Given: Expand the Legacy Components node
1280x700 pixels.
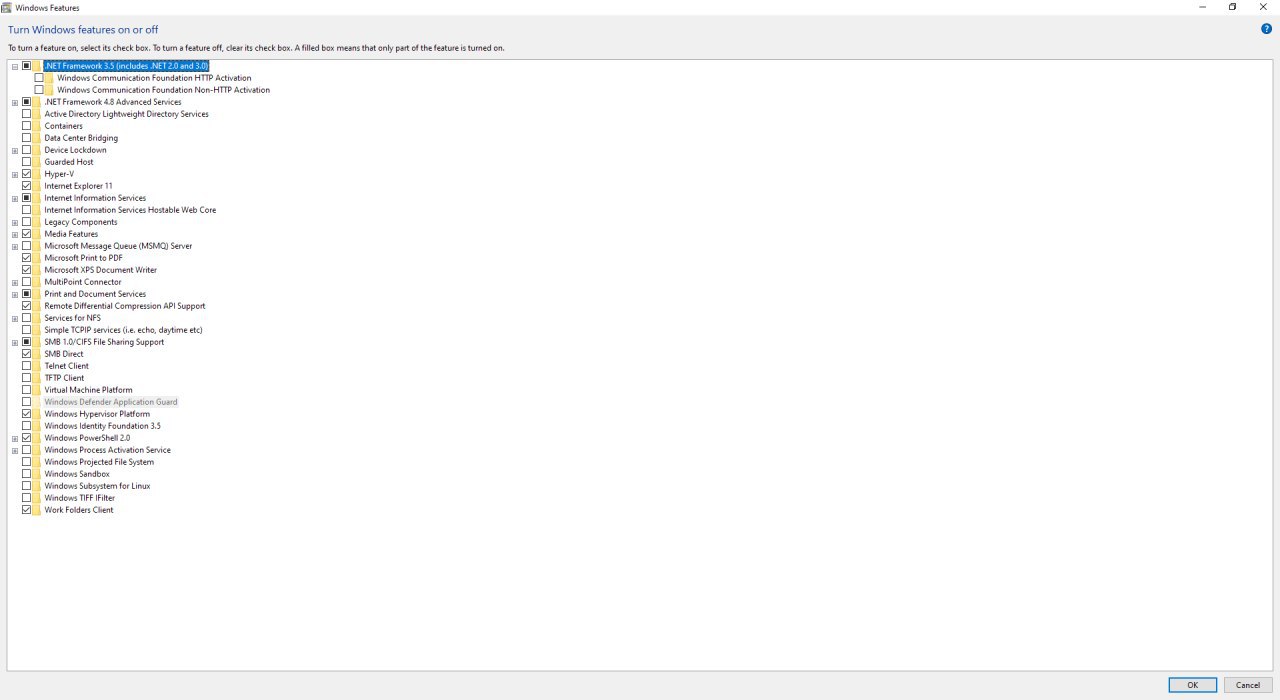Looking at the screenshot, I should [x=15, y=222].
